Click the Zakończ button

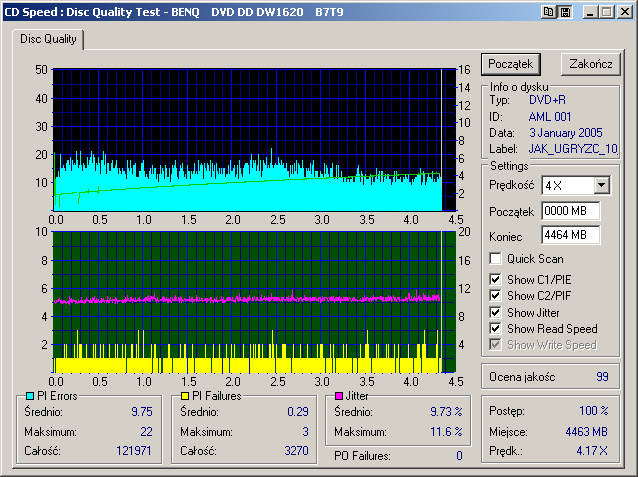click(x=591, y=64)
